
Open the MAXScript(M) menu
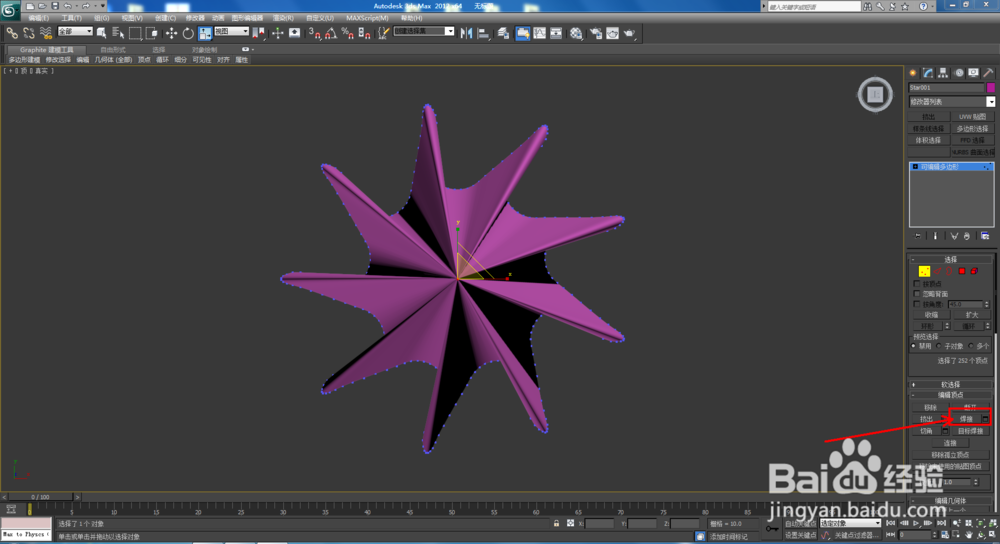click(x=367, y=18)
